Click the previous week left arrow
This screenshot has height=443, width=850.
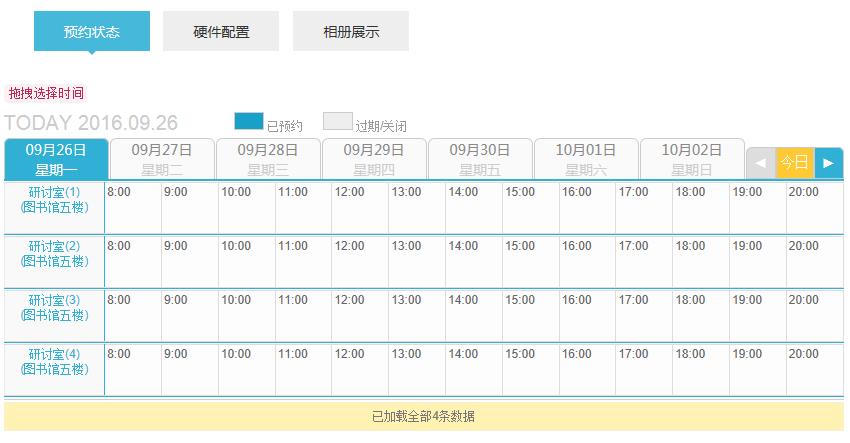pos(760,162)
